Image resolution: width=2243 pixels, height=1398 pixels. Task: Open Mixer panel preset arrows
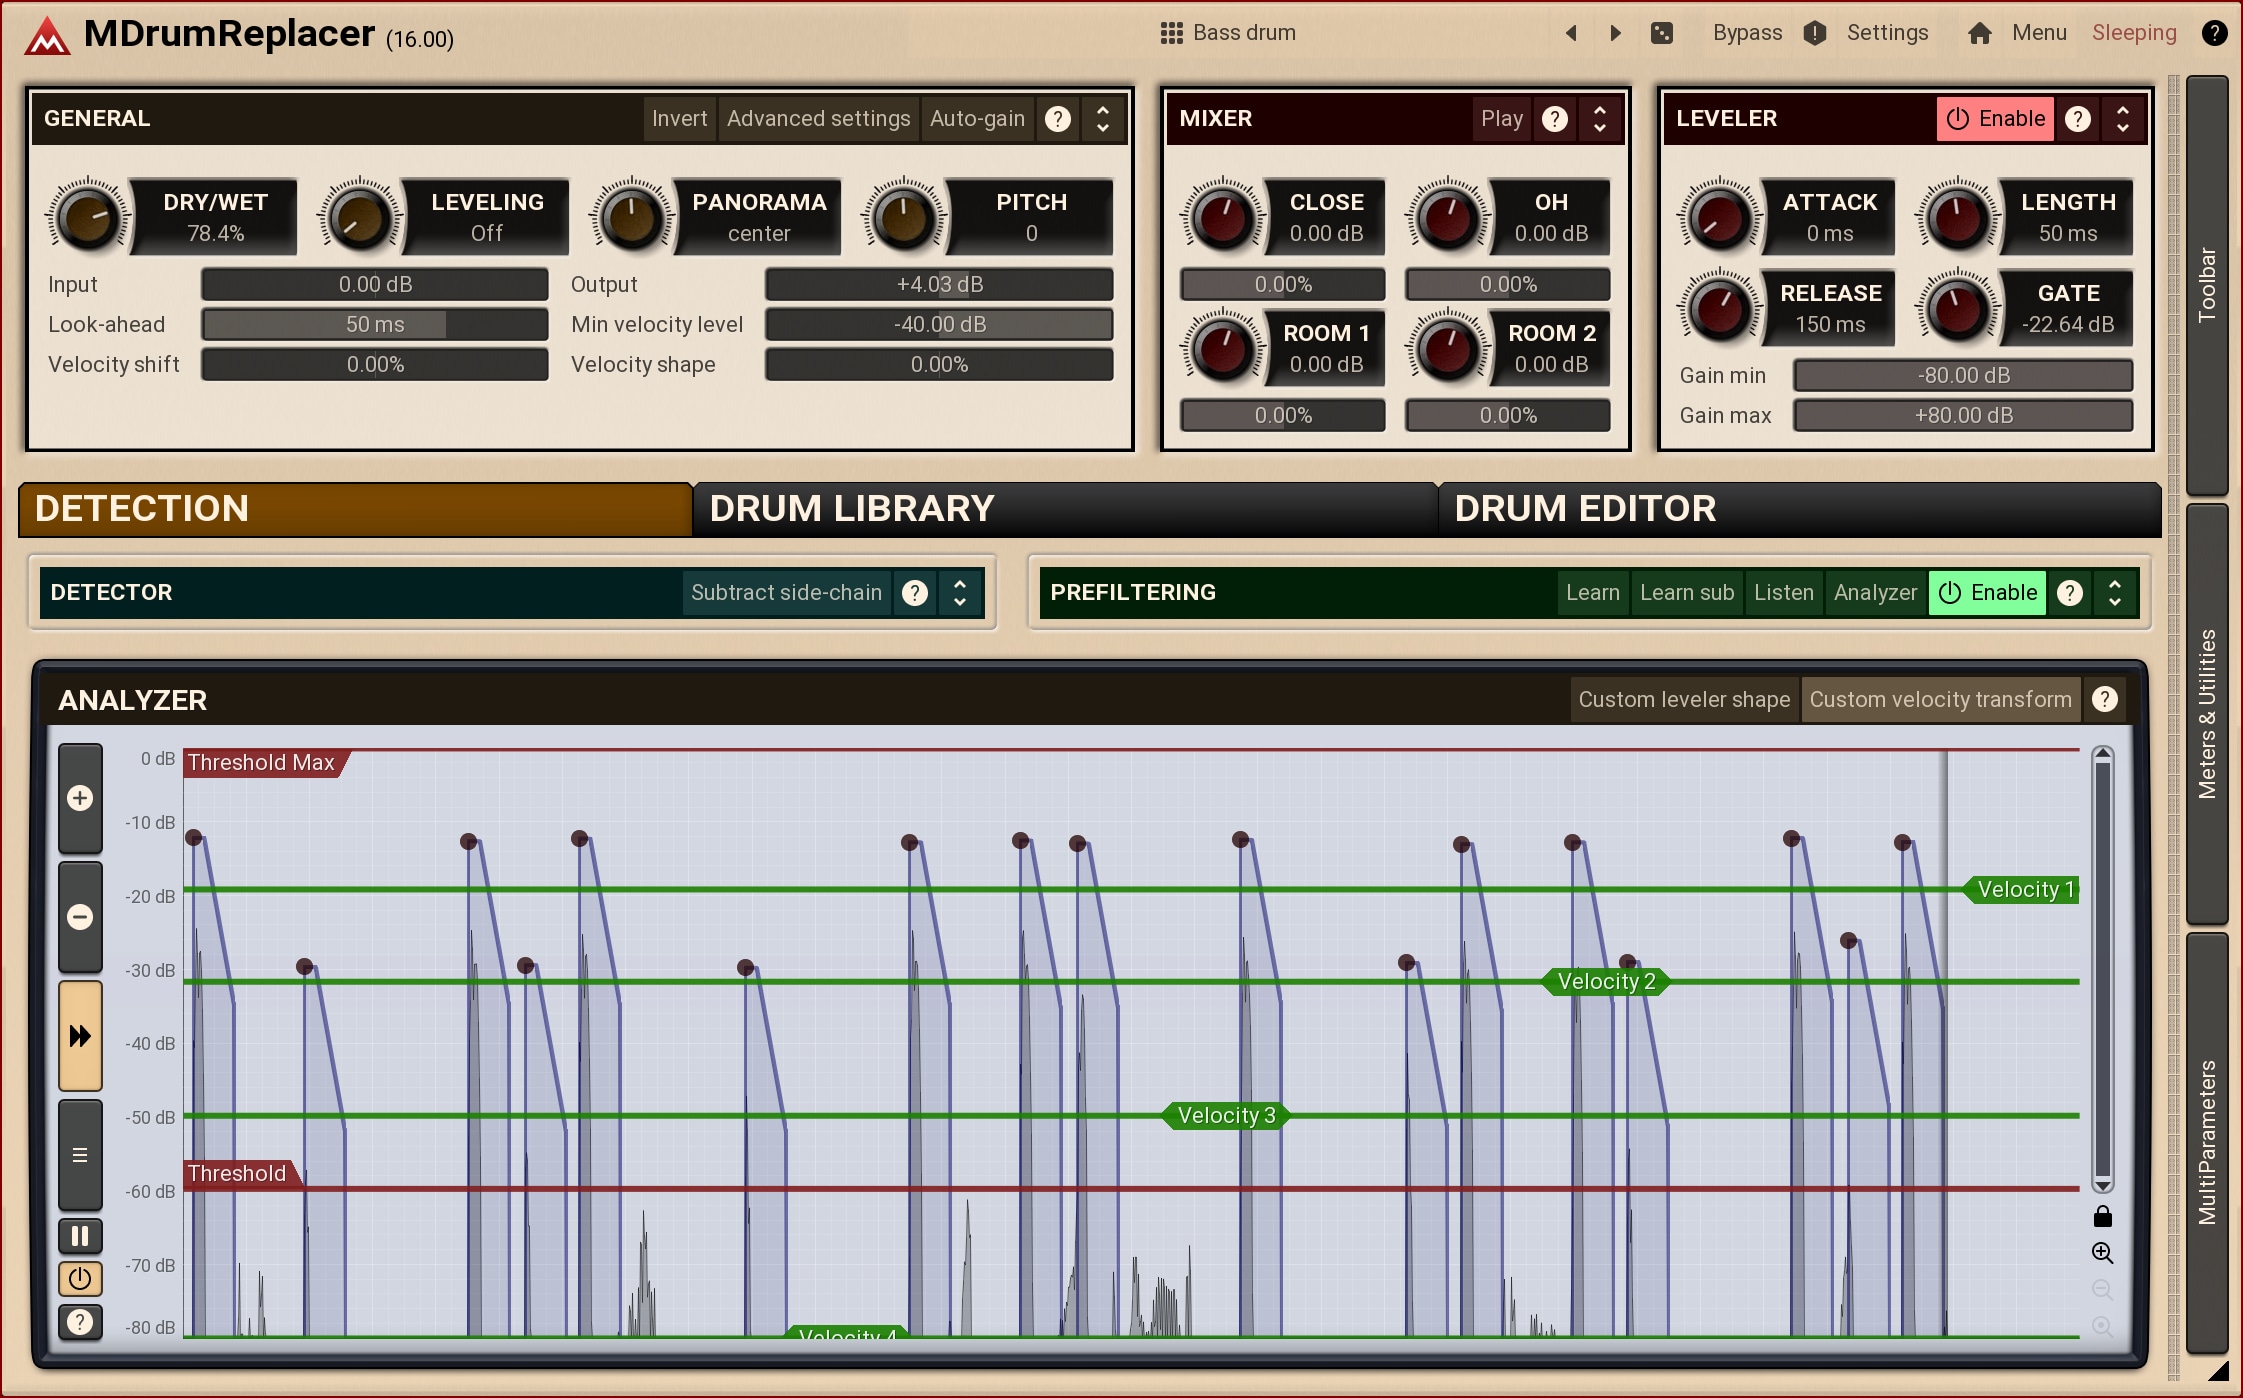click(1599, 119)
